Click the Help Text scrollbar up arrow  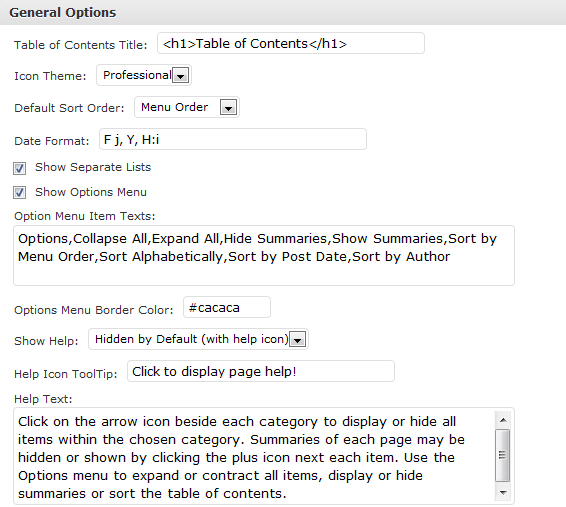503,420
